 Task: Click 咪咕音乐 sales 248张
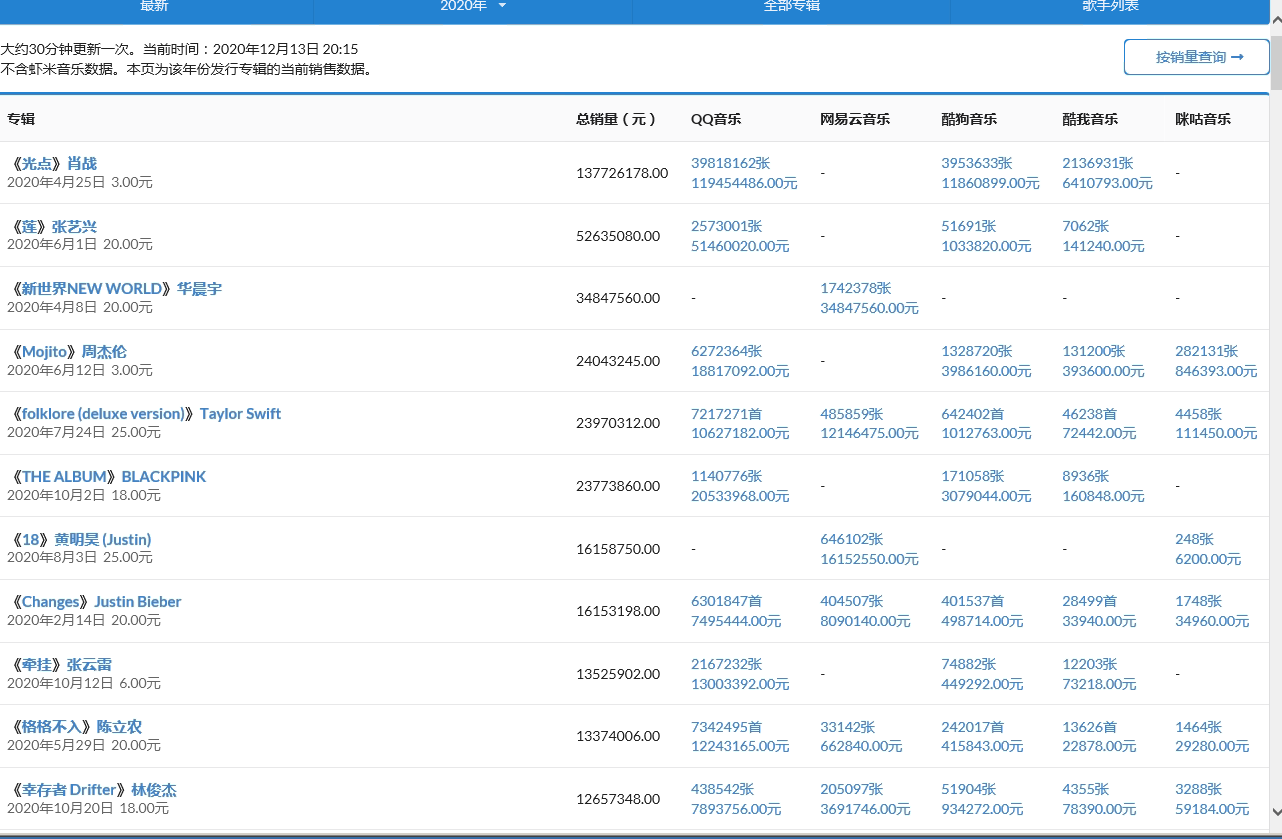(x=1195, y=539)
